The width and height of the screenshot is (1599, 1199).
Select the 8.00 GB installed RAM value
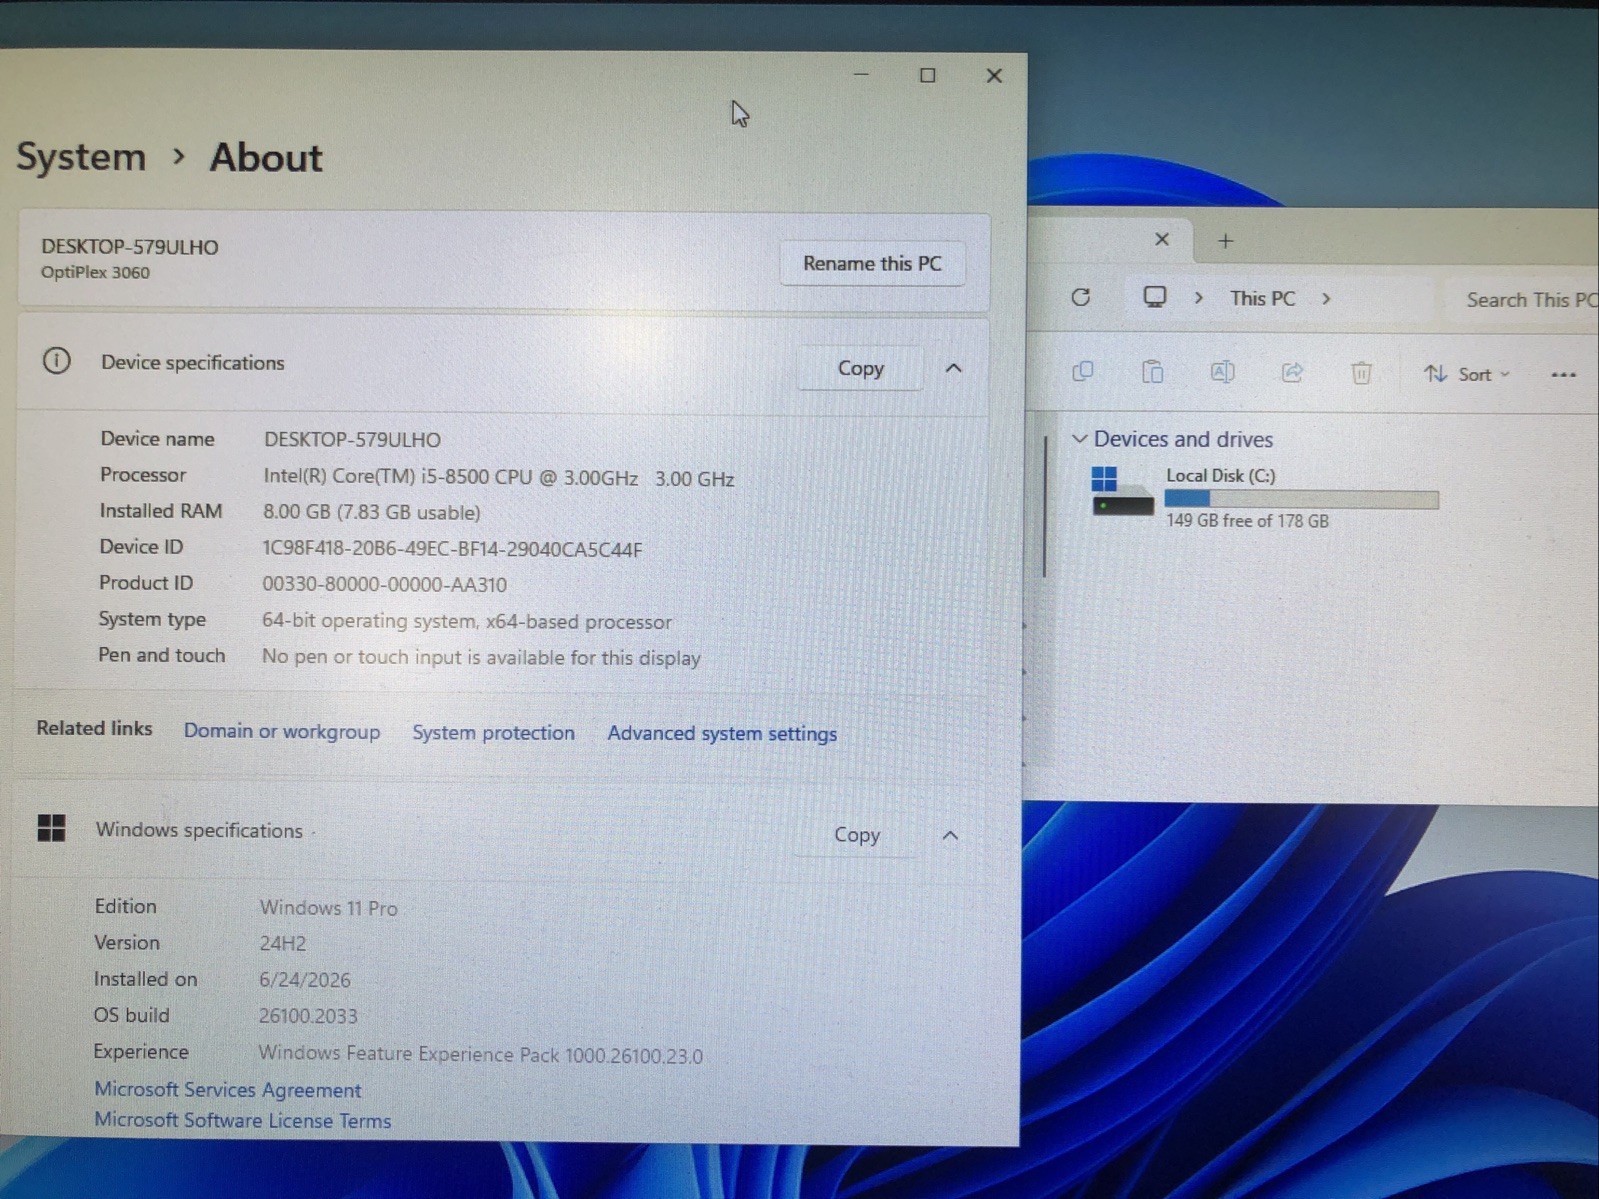tap(371, 512)
